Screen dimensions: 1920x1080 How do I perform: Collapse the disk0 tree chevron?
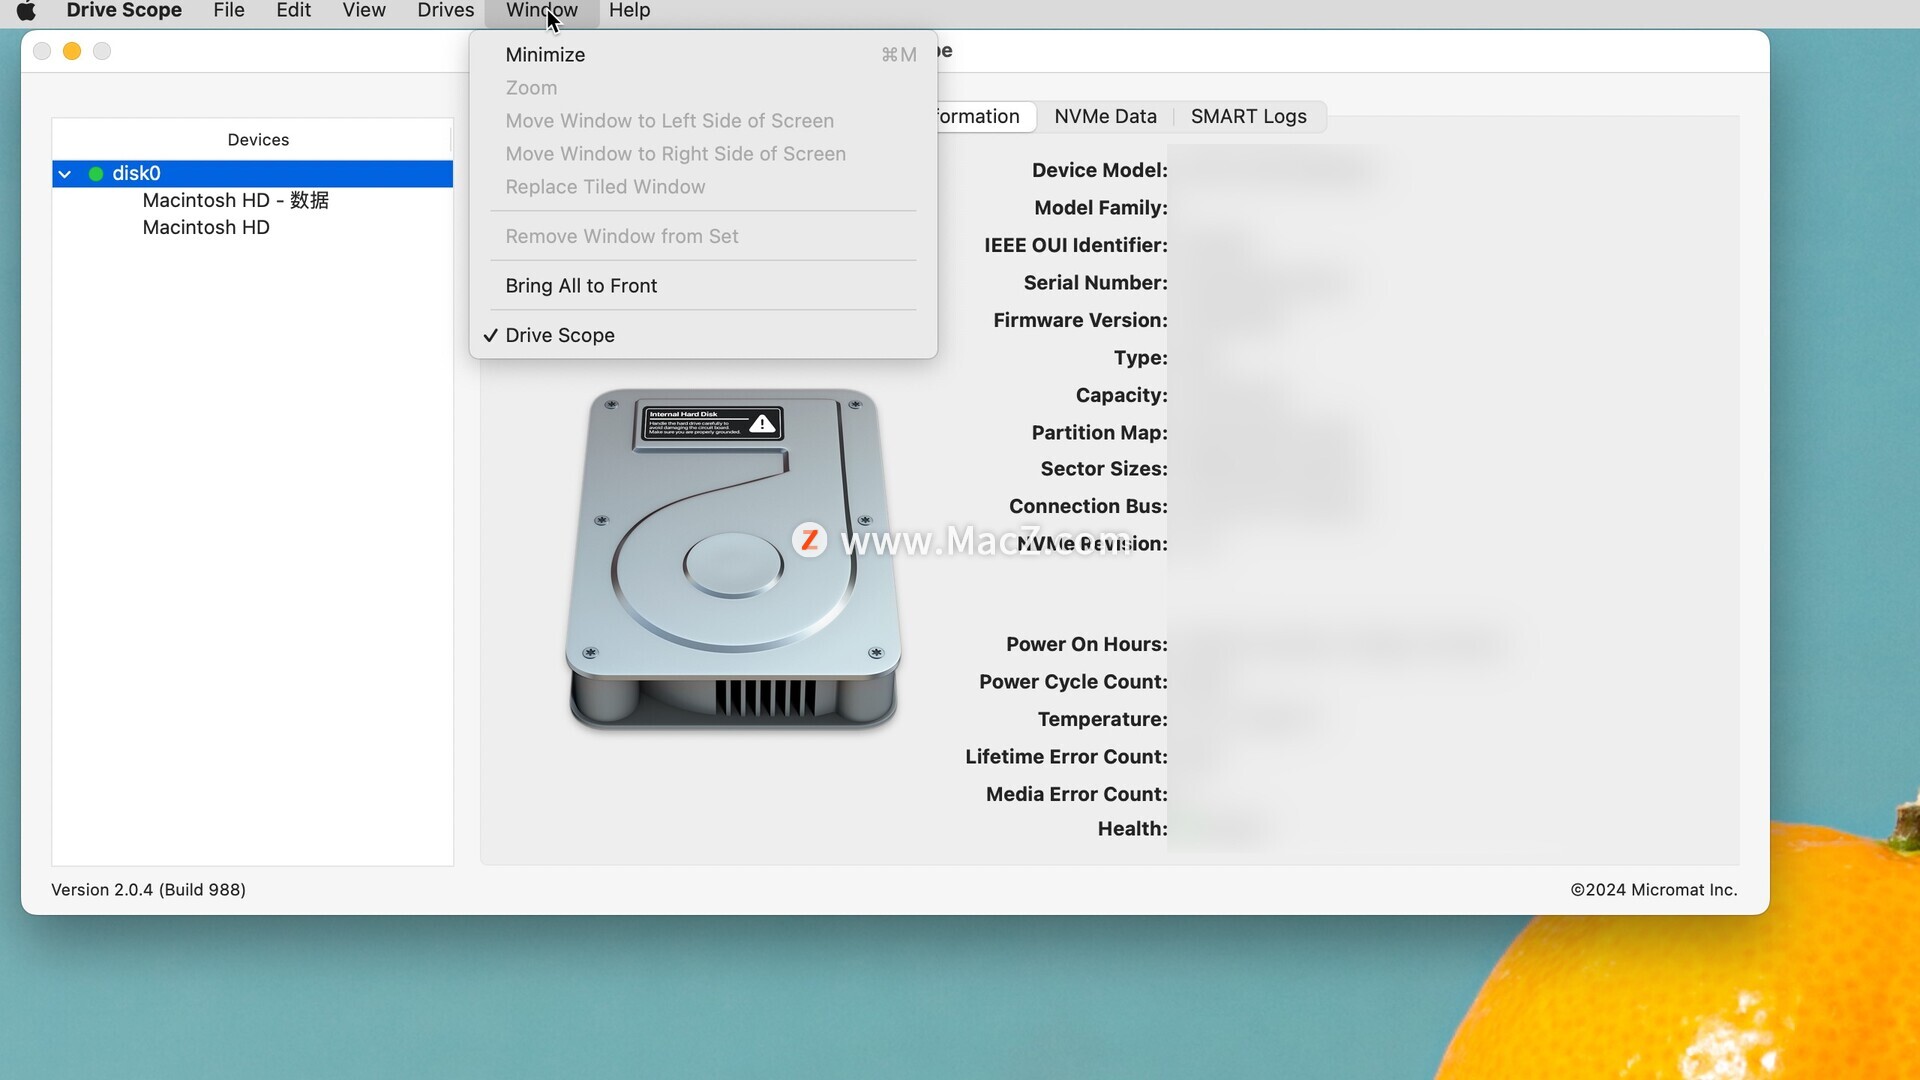click(x=65, y=174)
